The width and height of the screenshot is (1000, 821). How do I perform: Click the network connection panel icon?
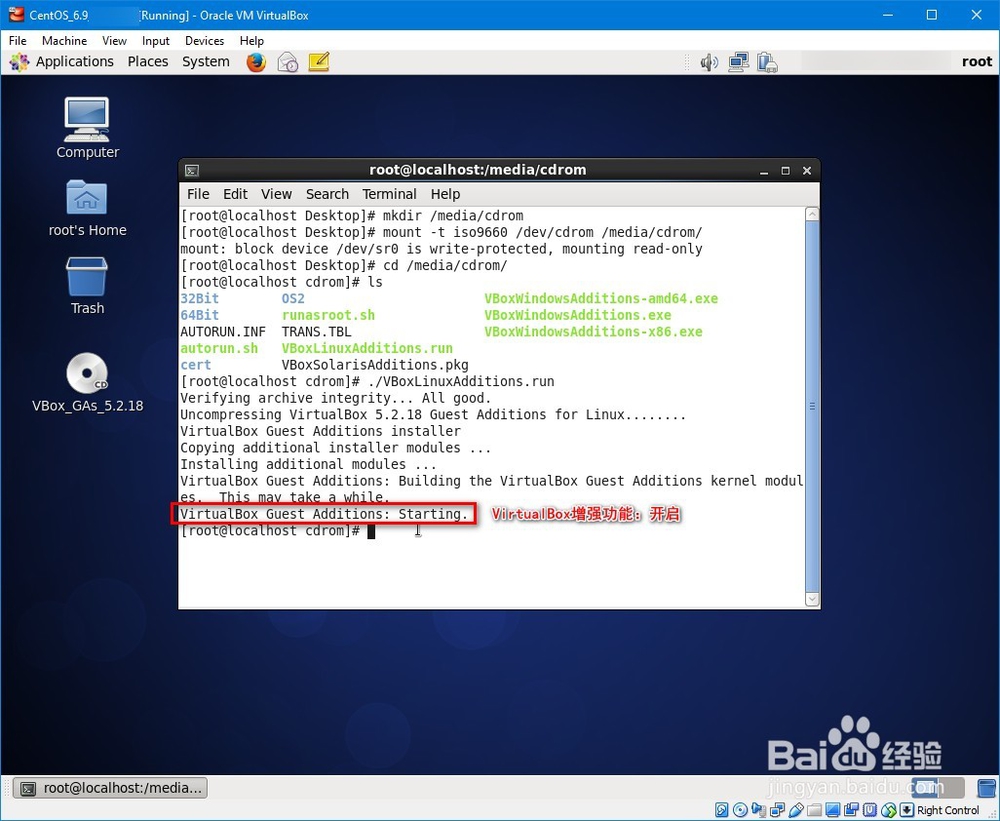[739, 62]
